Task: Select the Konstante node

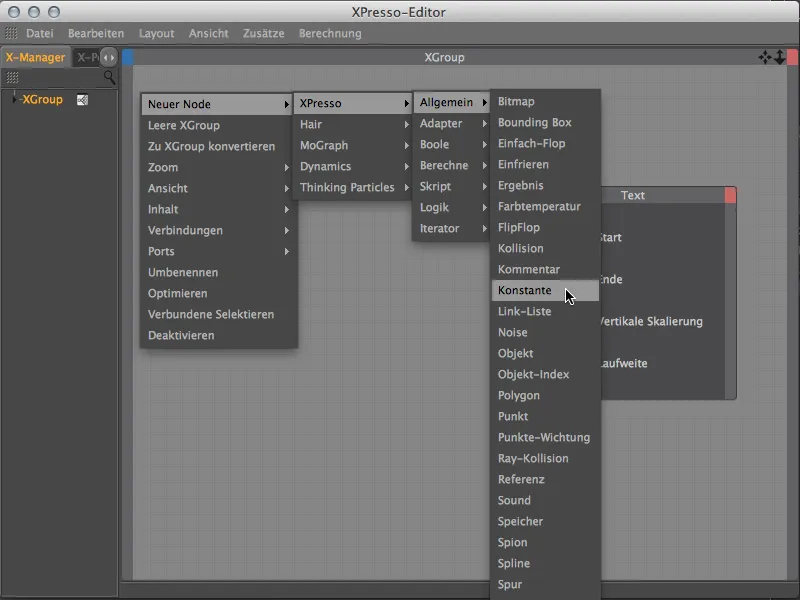Action: 545,290
